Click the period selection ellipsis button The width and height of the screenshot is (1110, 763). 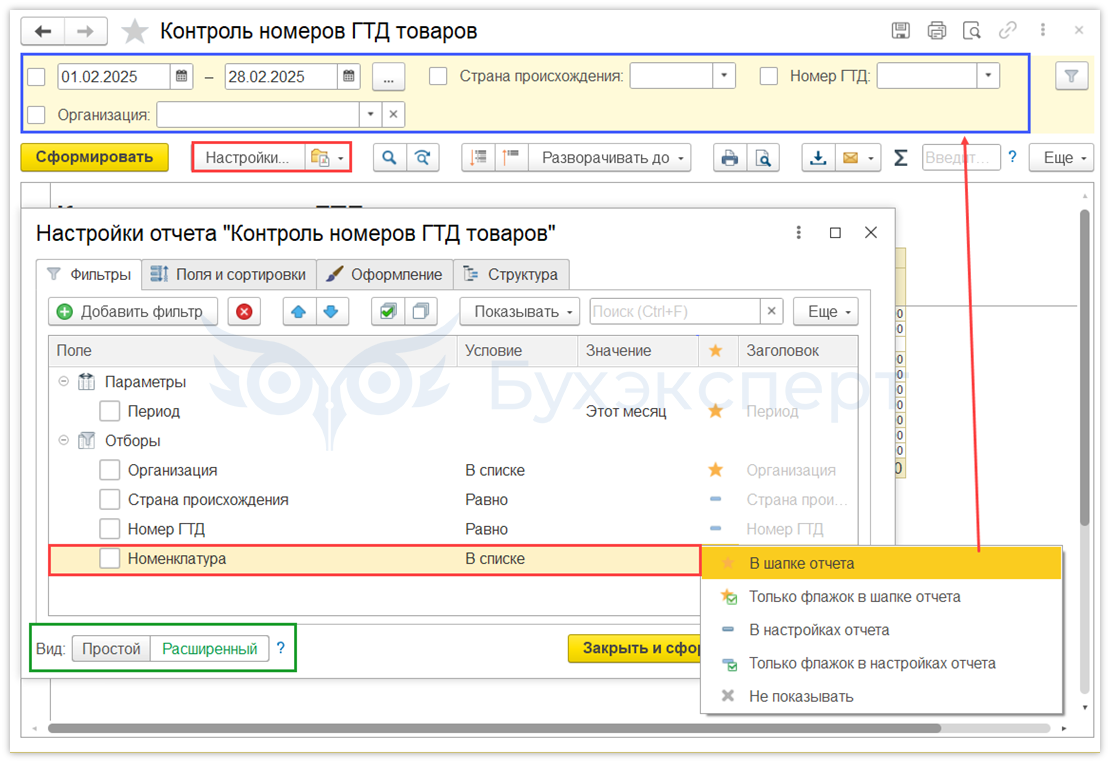[x=389, y=76]
